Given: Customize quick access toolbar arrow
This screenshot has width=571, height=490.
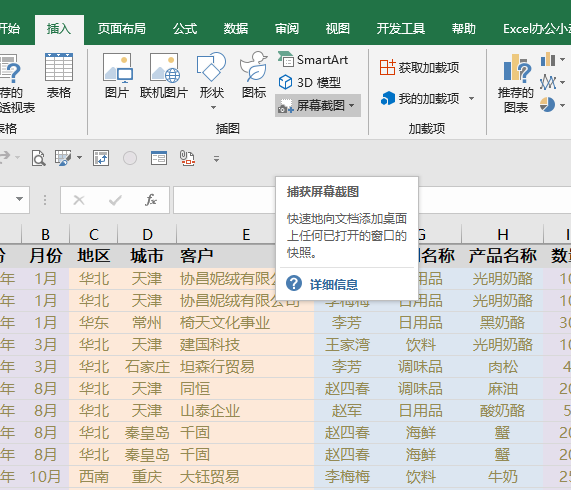Looking at the screenshot, I should pyautogui.click(x=216, y=159).
